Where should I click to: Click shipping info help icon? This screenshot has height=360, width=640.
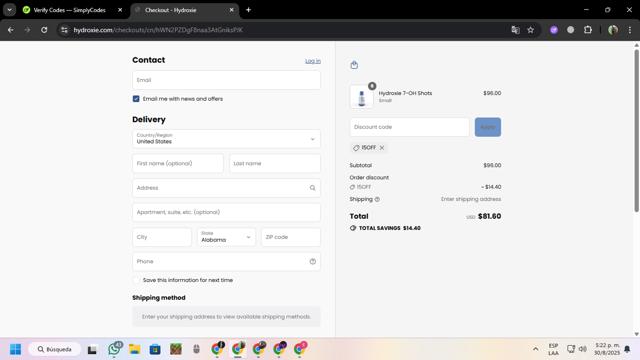(x=377, y=199)
